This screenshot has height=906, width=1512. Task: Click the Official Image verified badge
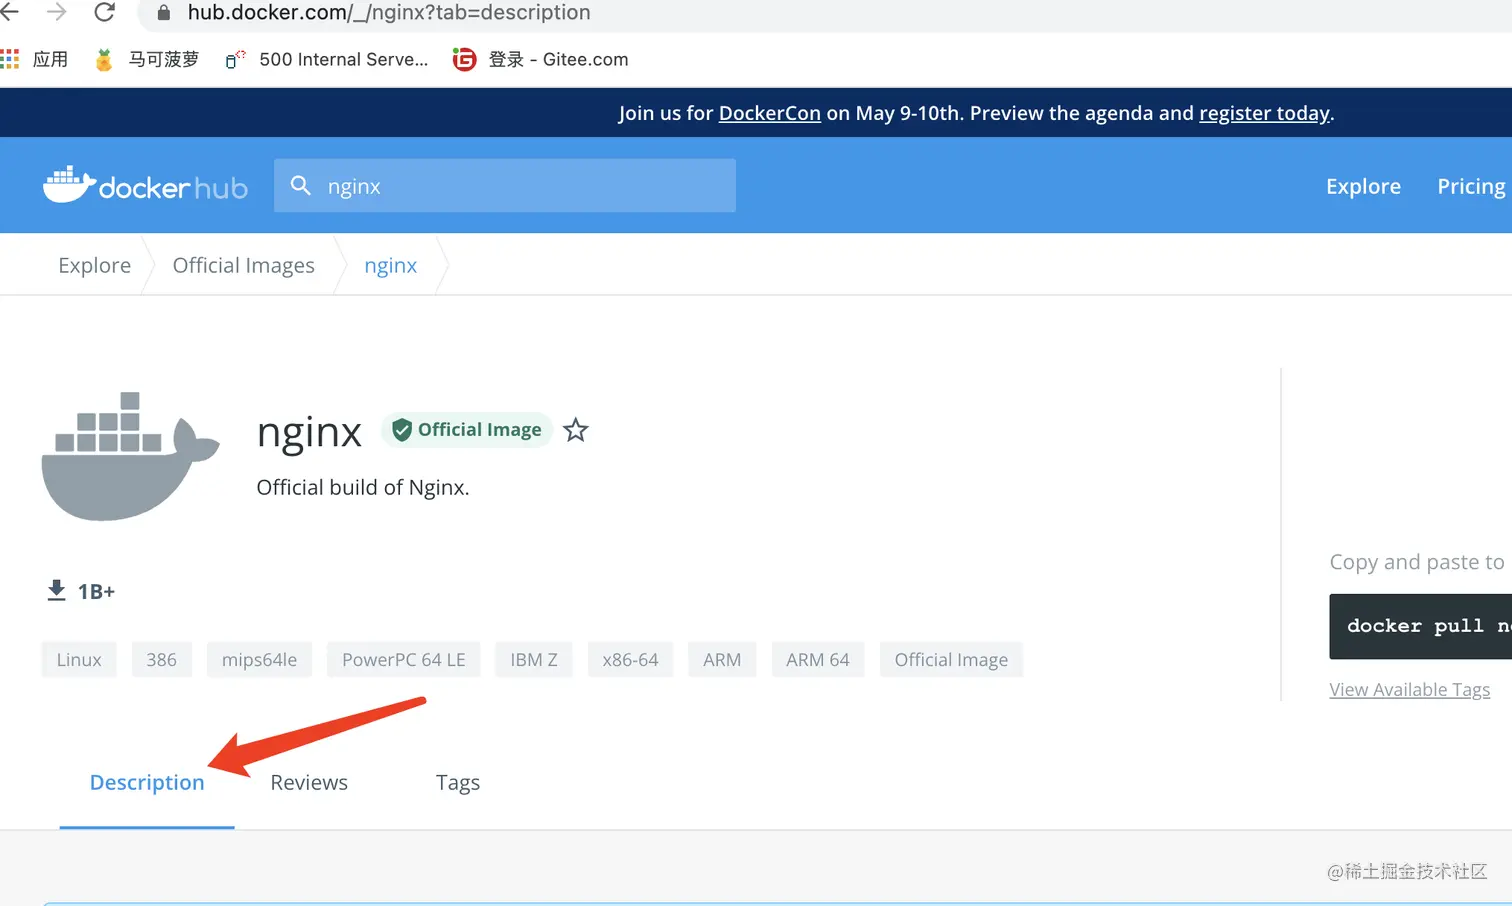tap(467, 430)
